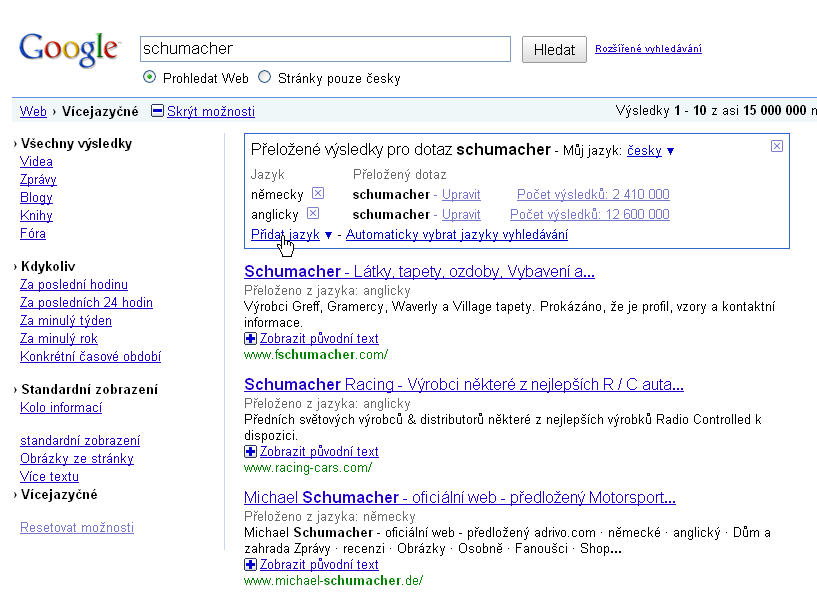Click the www.michael-schumacher.de/ URL text
Viewport: 817px width, 597px height.
pos(333,581)
